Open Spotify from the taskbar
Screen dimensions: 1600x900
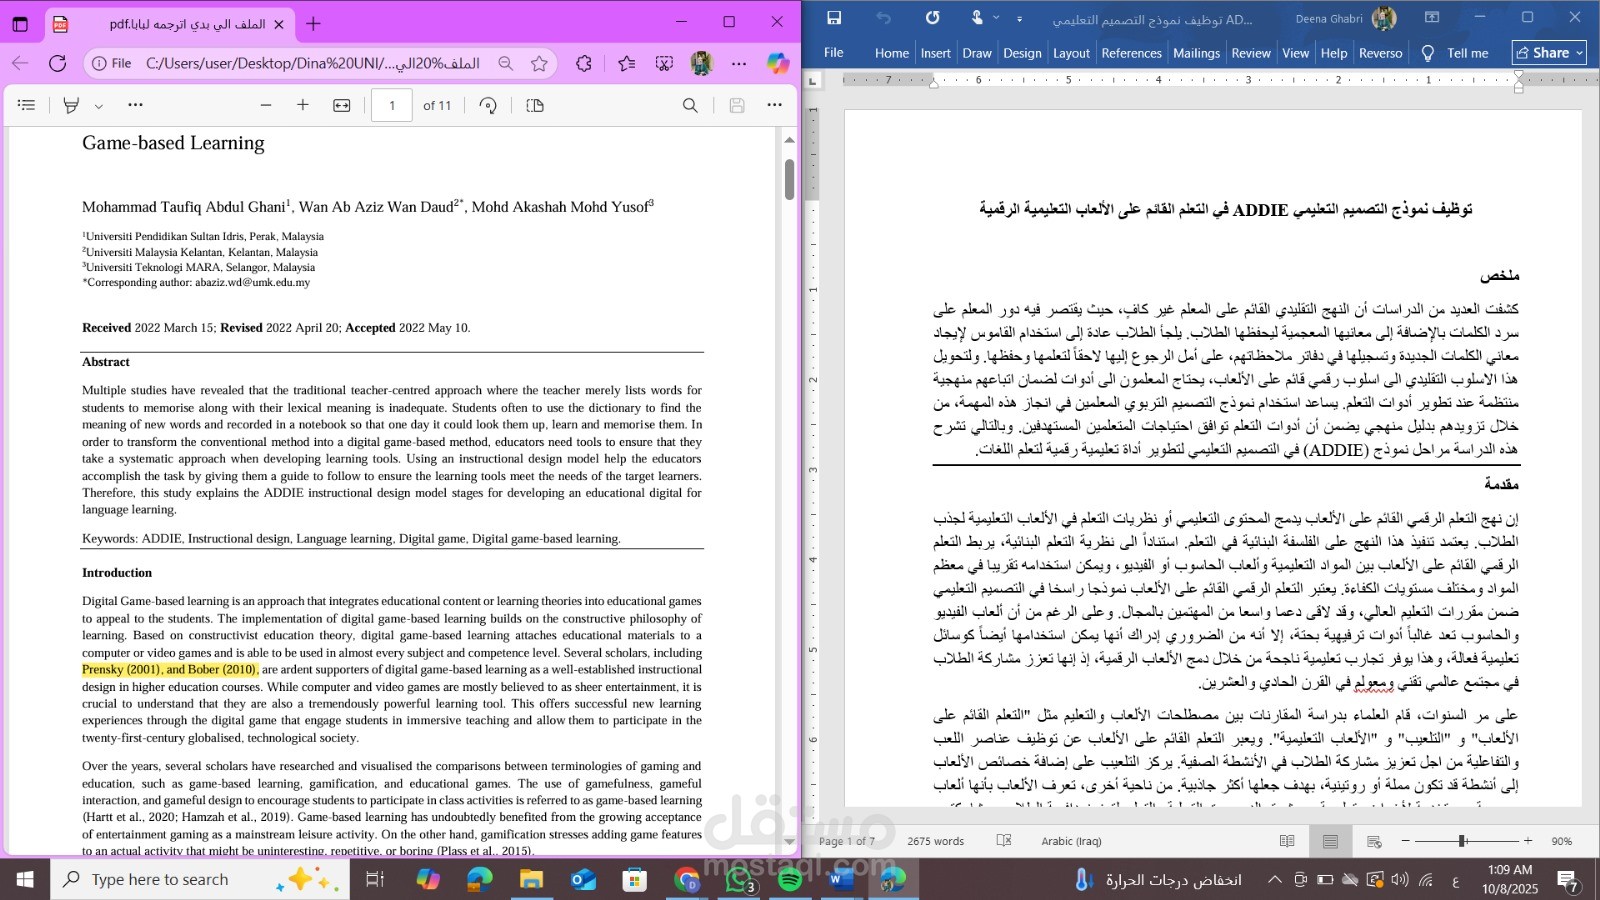pyautogui.click(x=790, y=879)
